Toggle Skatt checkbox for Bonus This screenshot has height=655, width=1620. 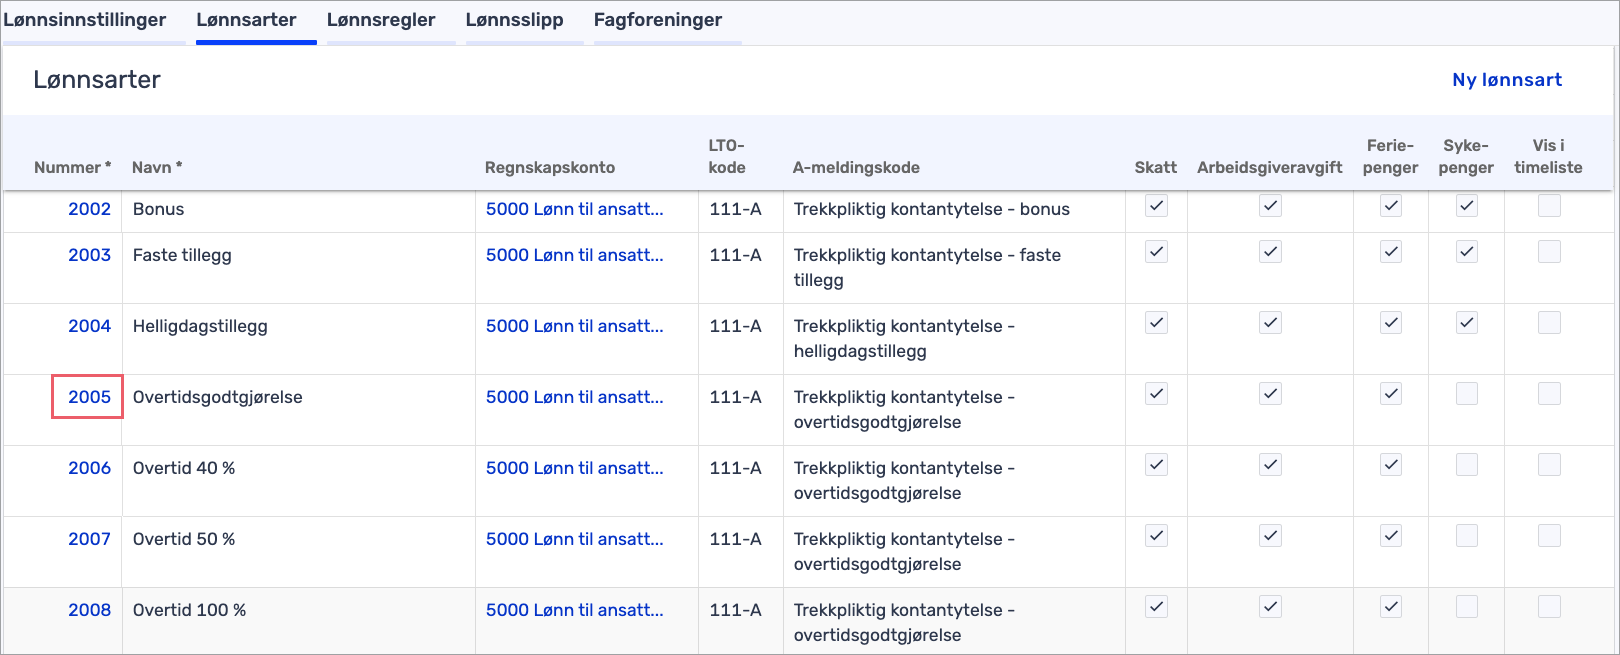tap(1156, 206)
